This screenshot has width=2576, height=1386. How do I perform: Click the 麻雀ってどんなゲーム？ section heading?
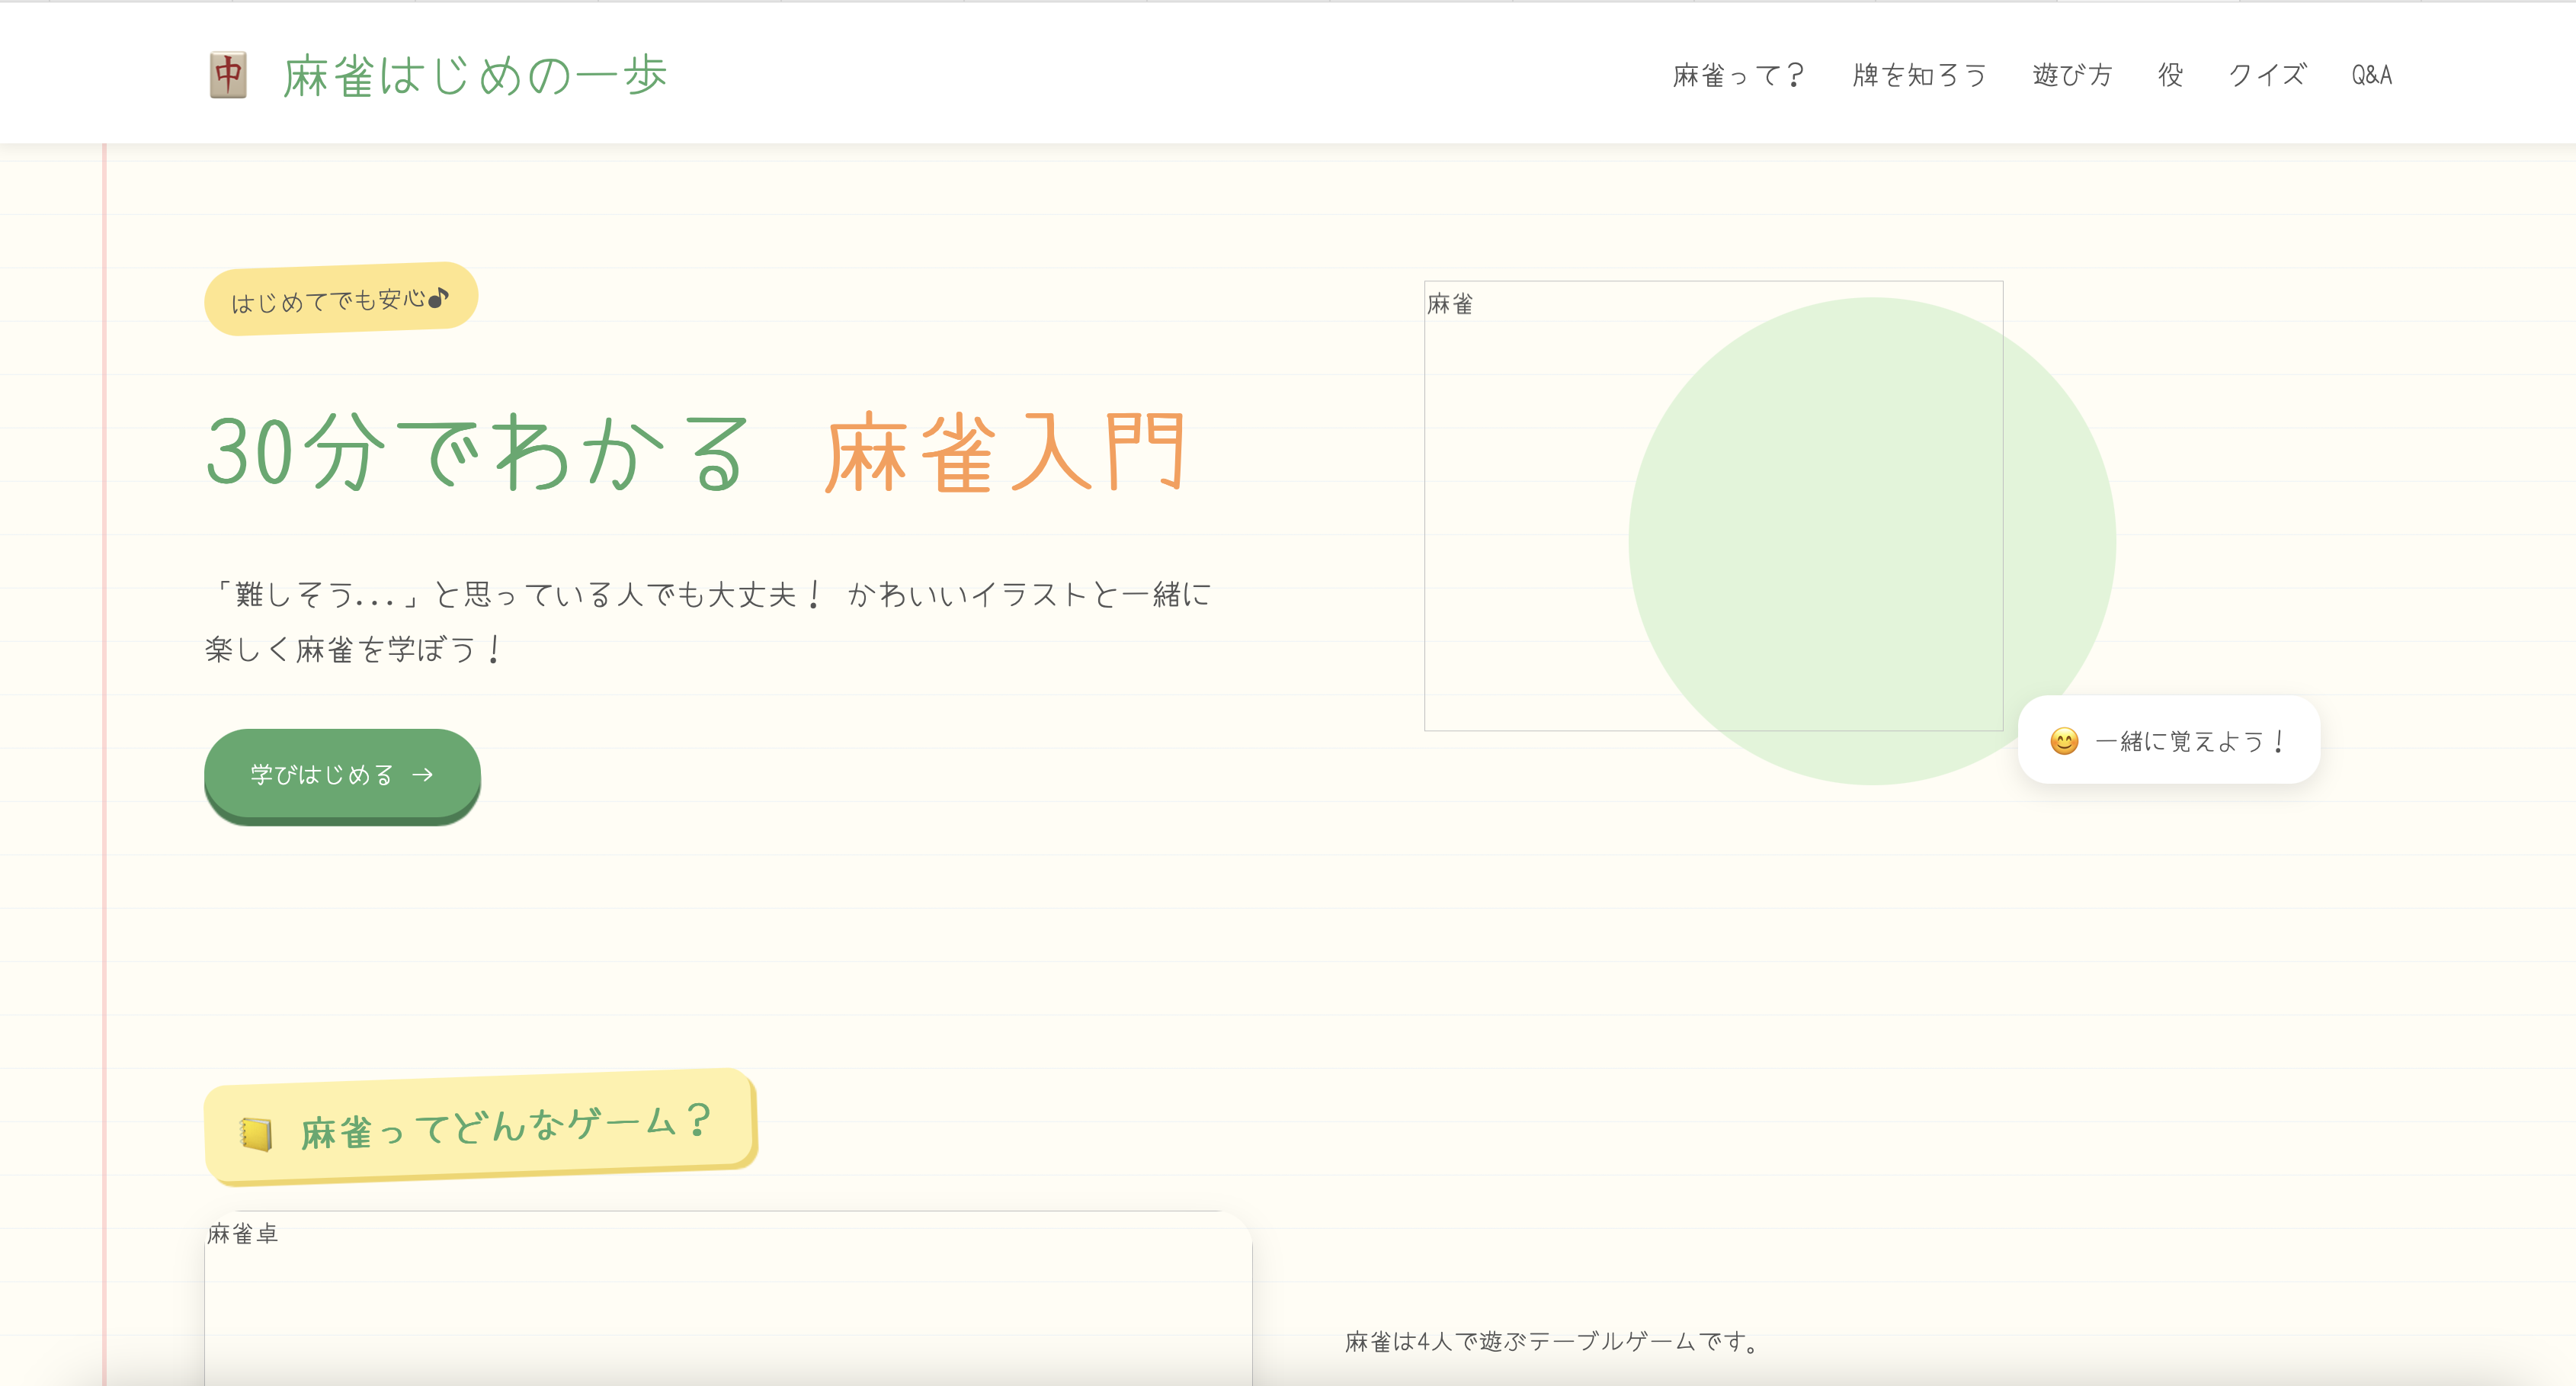480,1127
